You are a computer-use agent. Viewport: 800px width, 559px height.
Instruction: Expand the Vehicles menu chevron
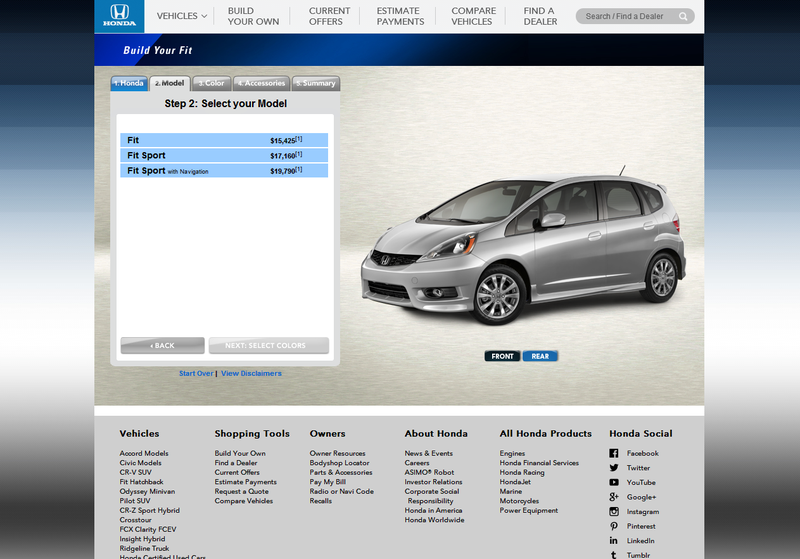(204, 16)
